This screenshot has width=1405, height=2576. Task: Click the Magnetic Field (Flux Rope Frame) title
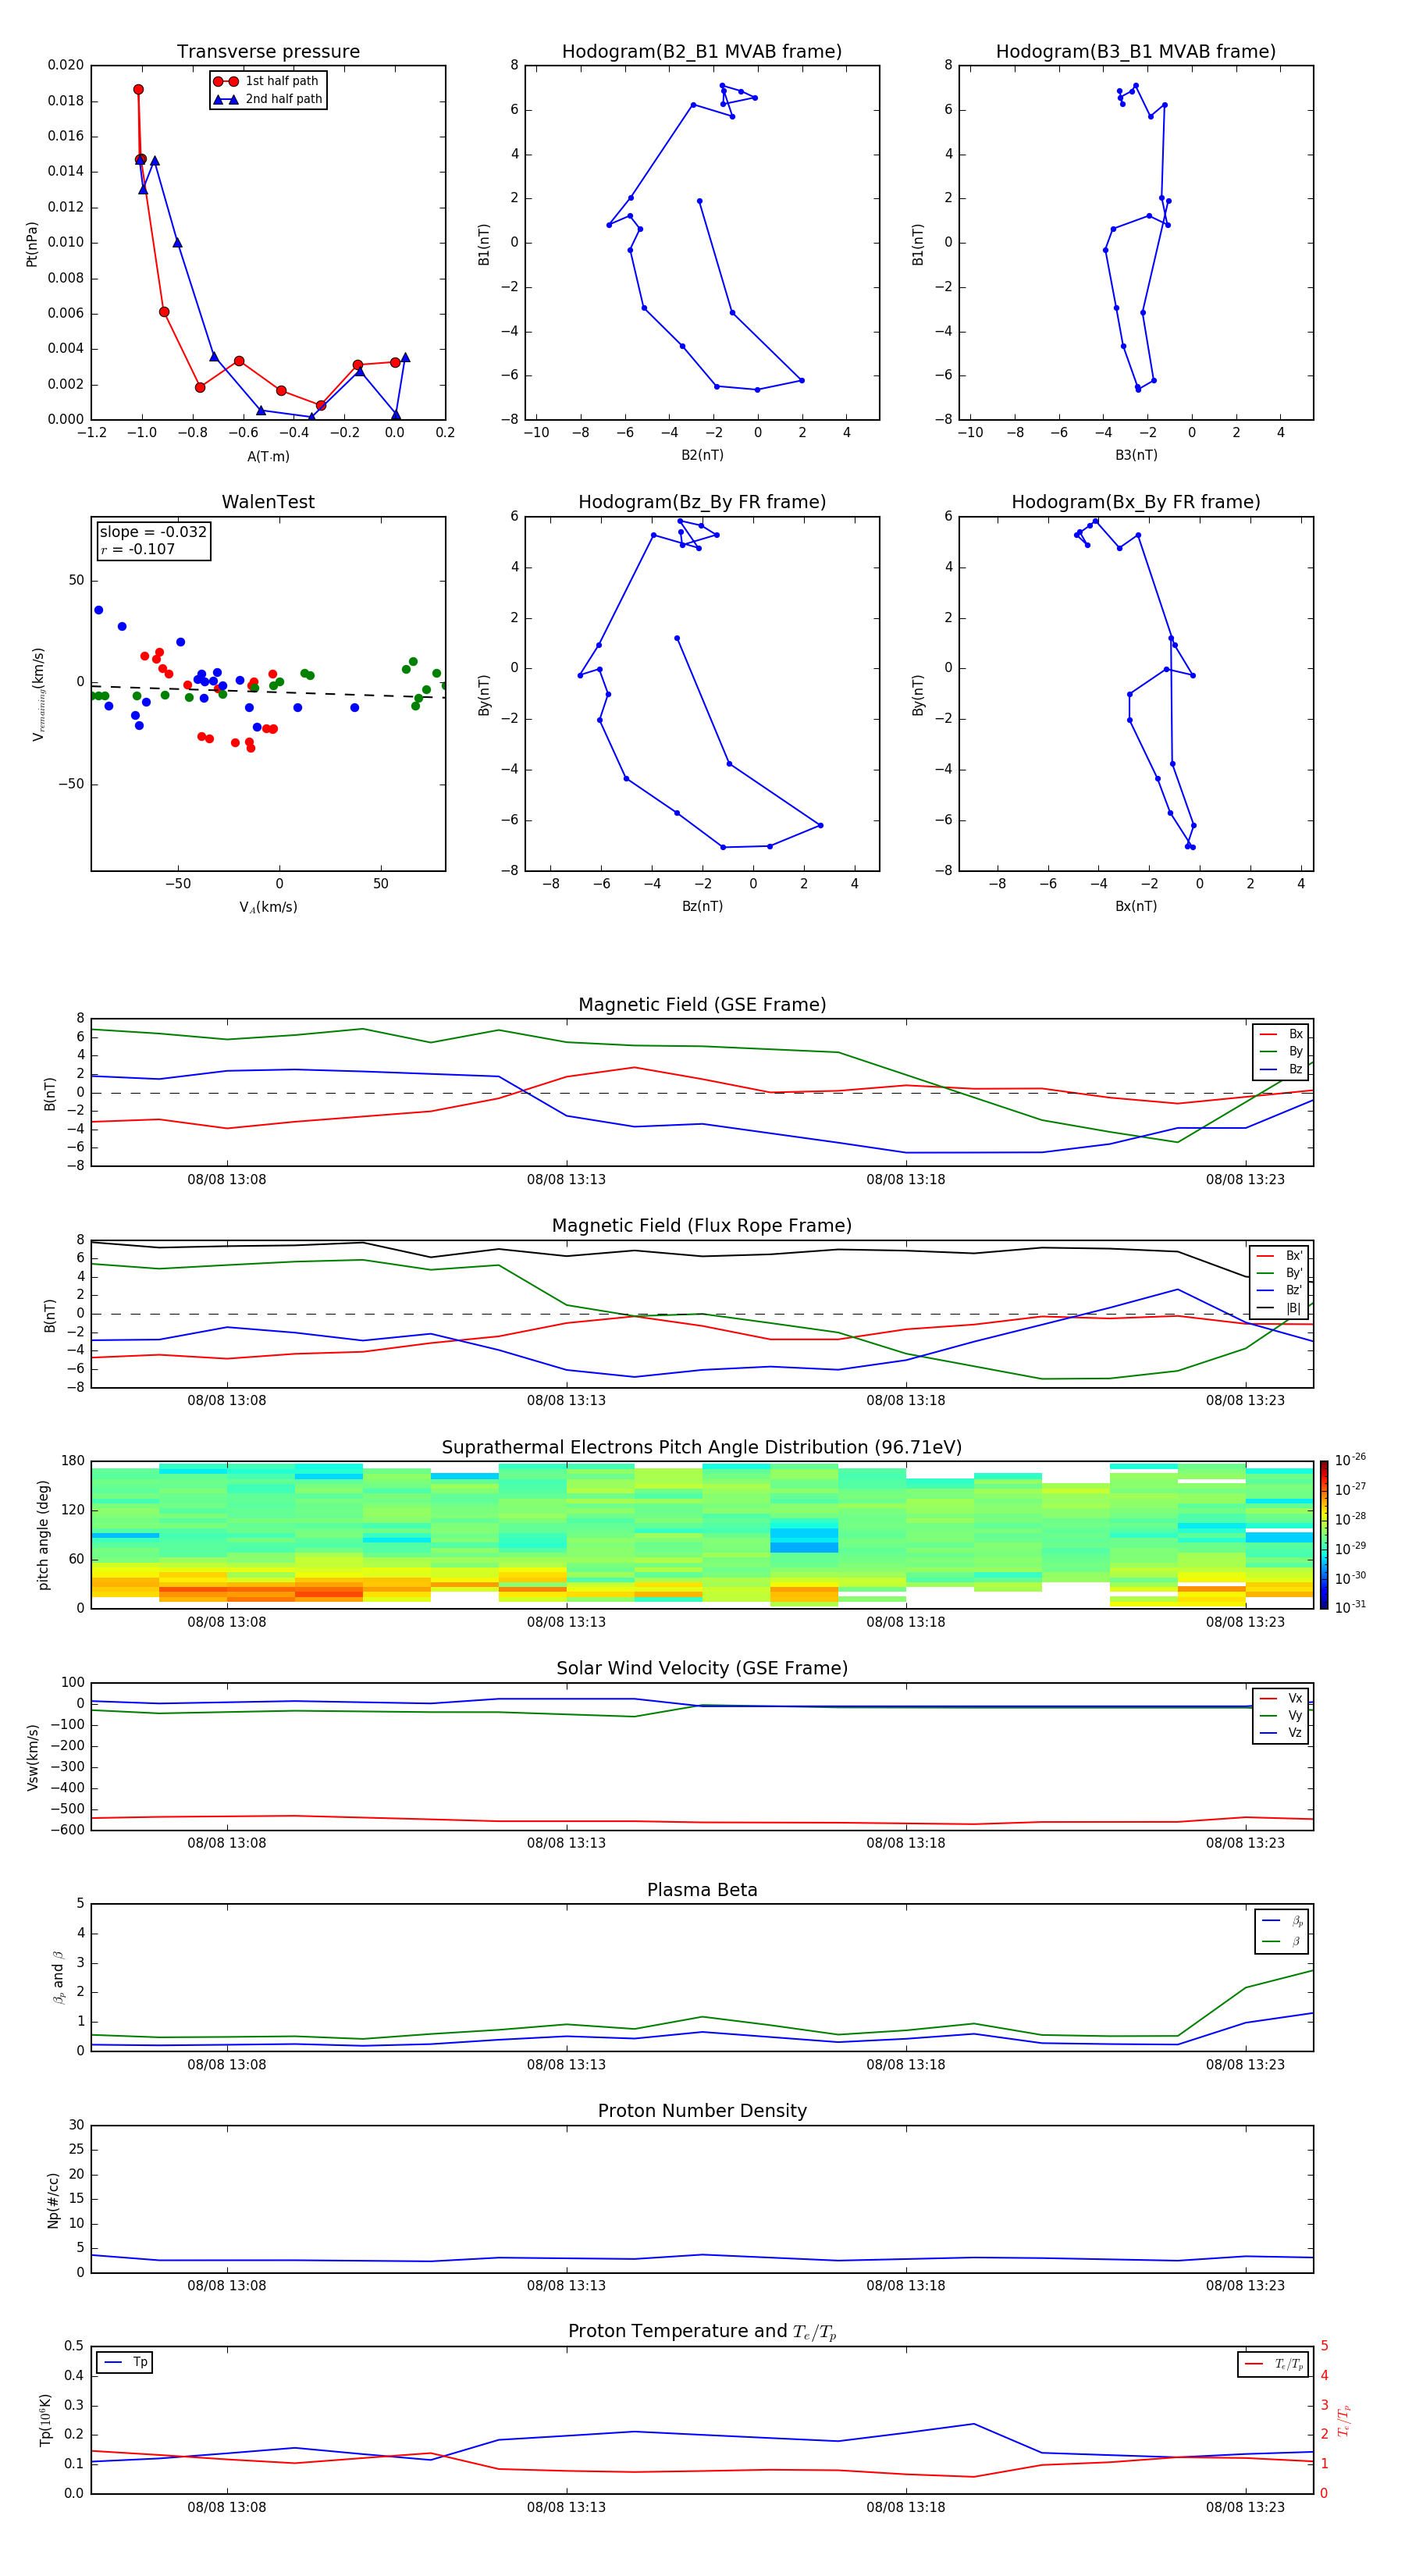point(702,1226)
